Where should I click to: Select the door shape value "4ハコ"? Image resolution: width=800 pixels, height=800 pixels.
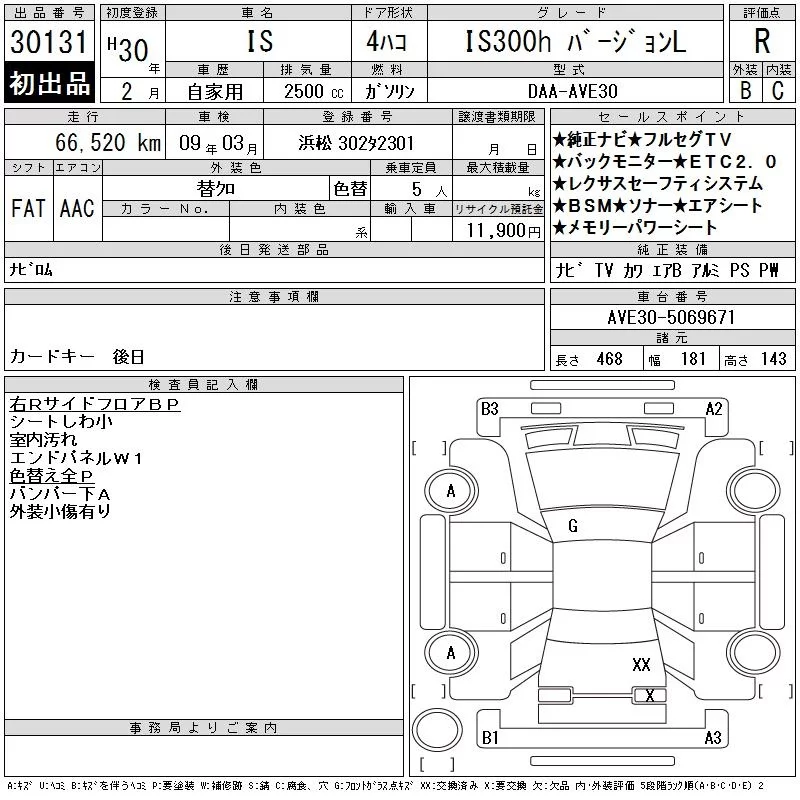387,41
